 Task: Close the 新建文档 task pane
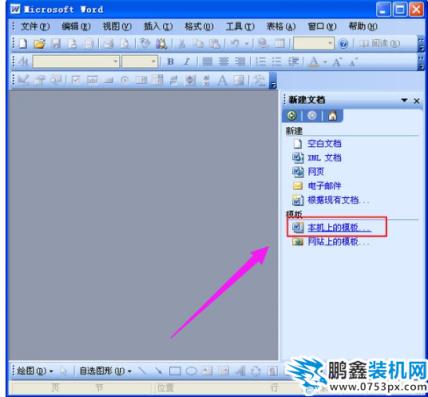417,101
